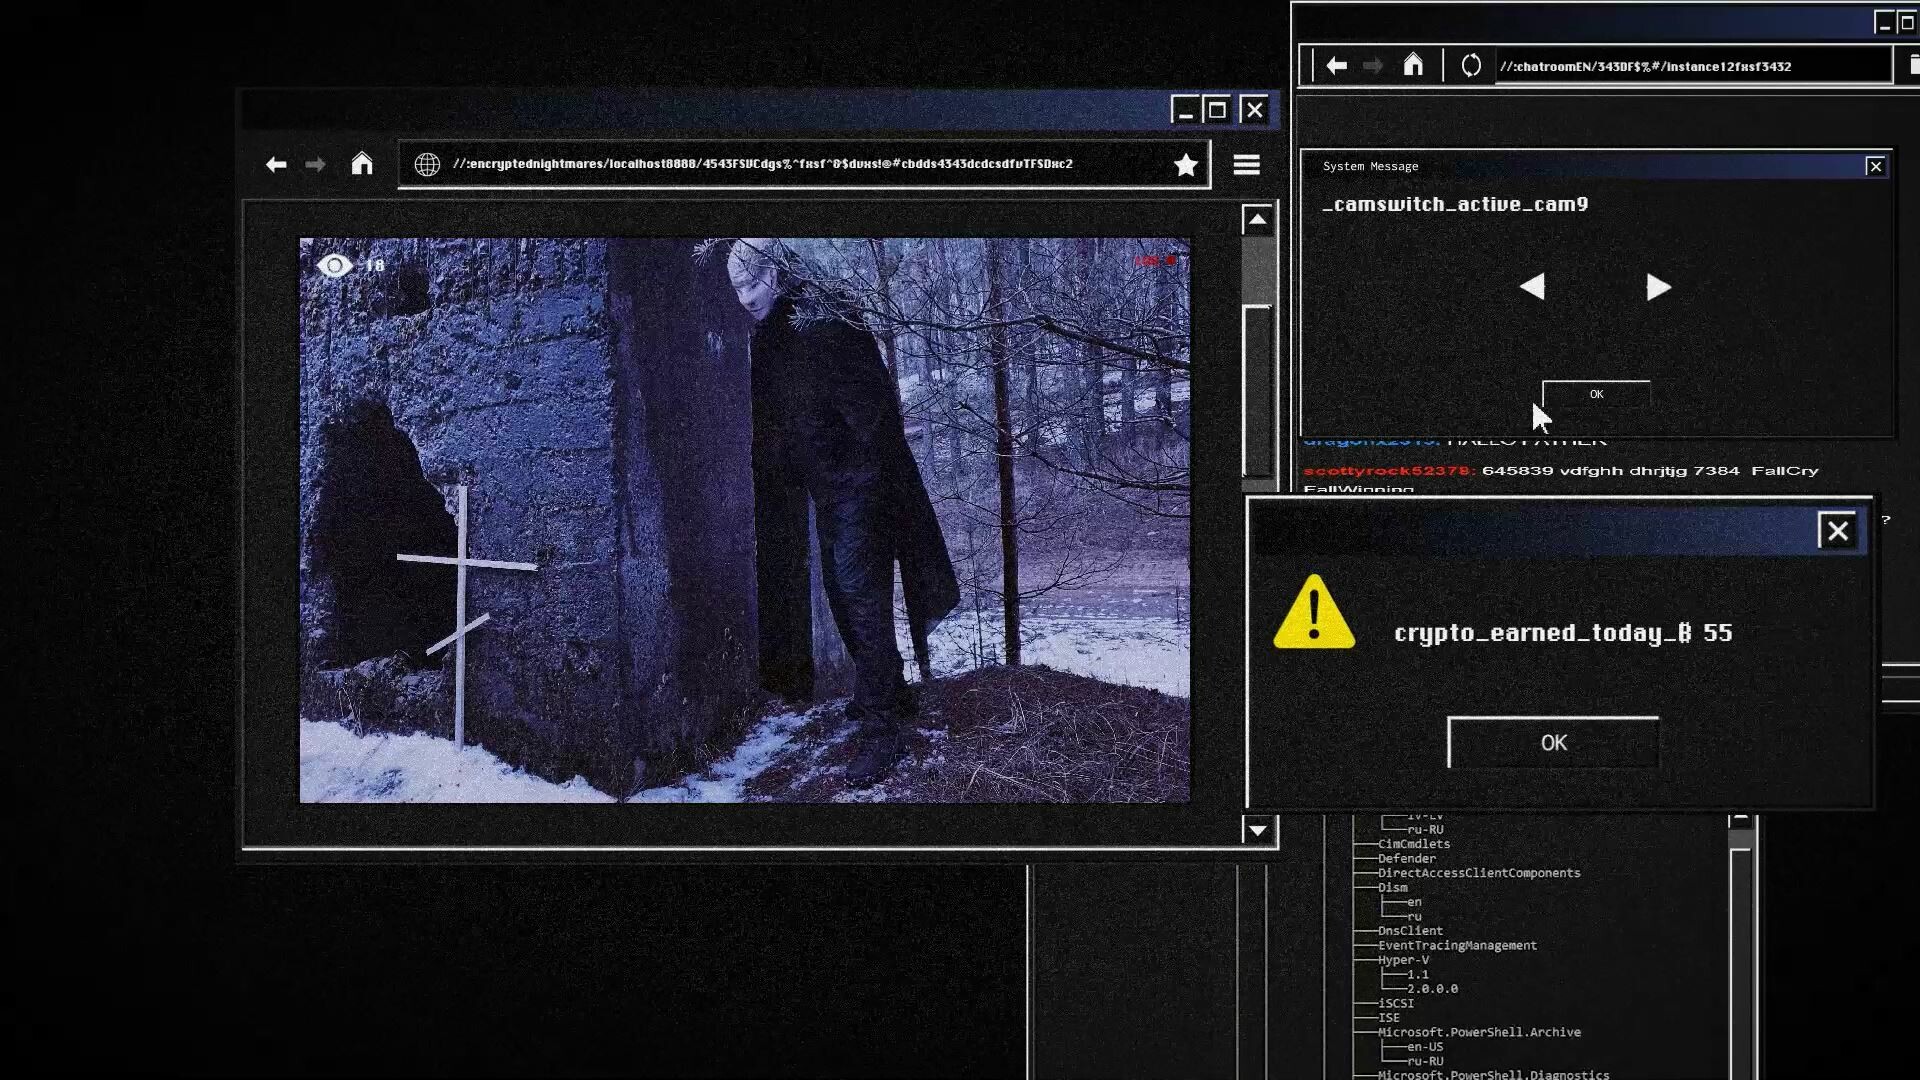Toggle the red LIVE indicator on the stream

[1154, 262]
